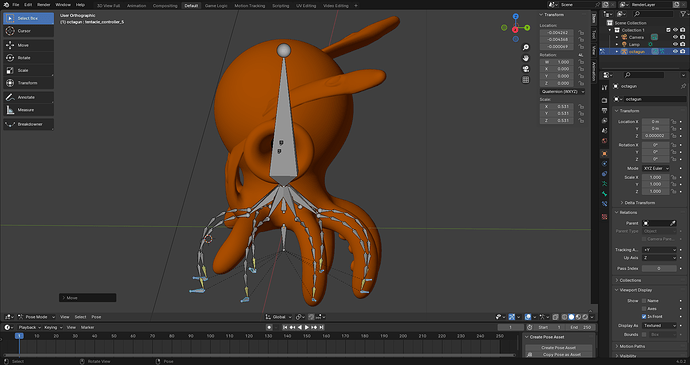This screenshot has height=365, width=690.
Task: Switch to the UV Editing workspace tab
Action: pyautogui.click(x=306, y=6)
